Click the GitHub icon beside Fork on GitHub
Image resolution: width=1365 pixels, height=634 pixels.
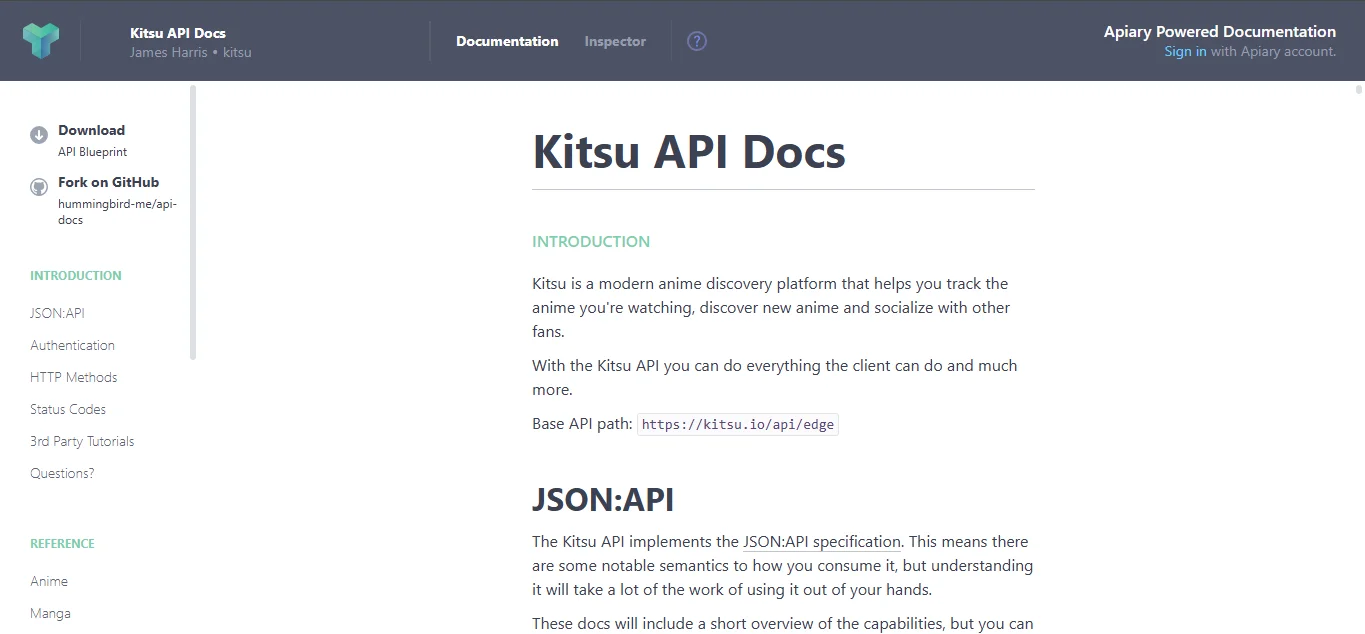click(x=38, y=186)
